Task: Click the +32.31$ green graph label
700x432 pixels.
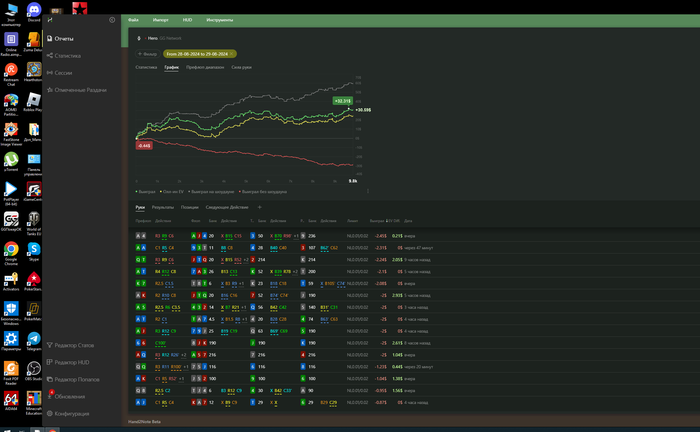Action: (342, 101)
